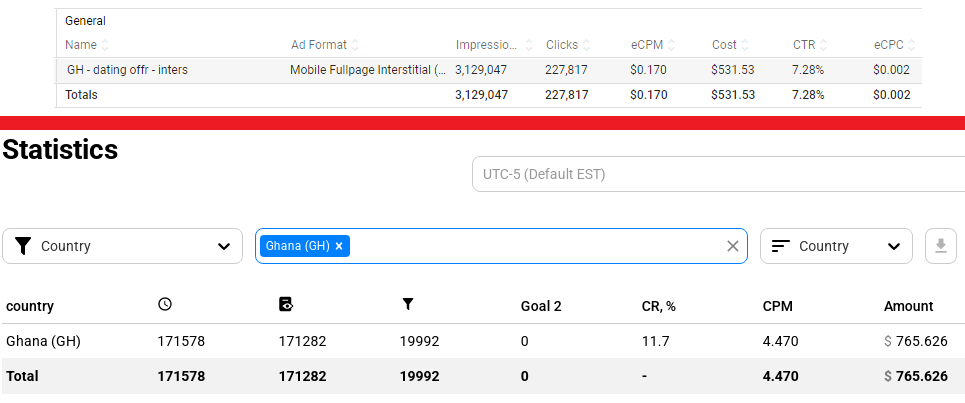Open the Country filter dropdown
Screen dimensions: 965x403
122,246
